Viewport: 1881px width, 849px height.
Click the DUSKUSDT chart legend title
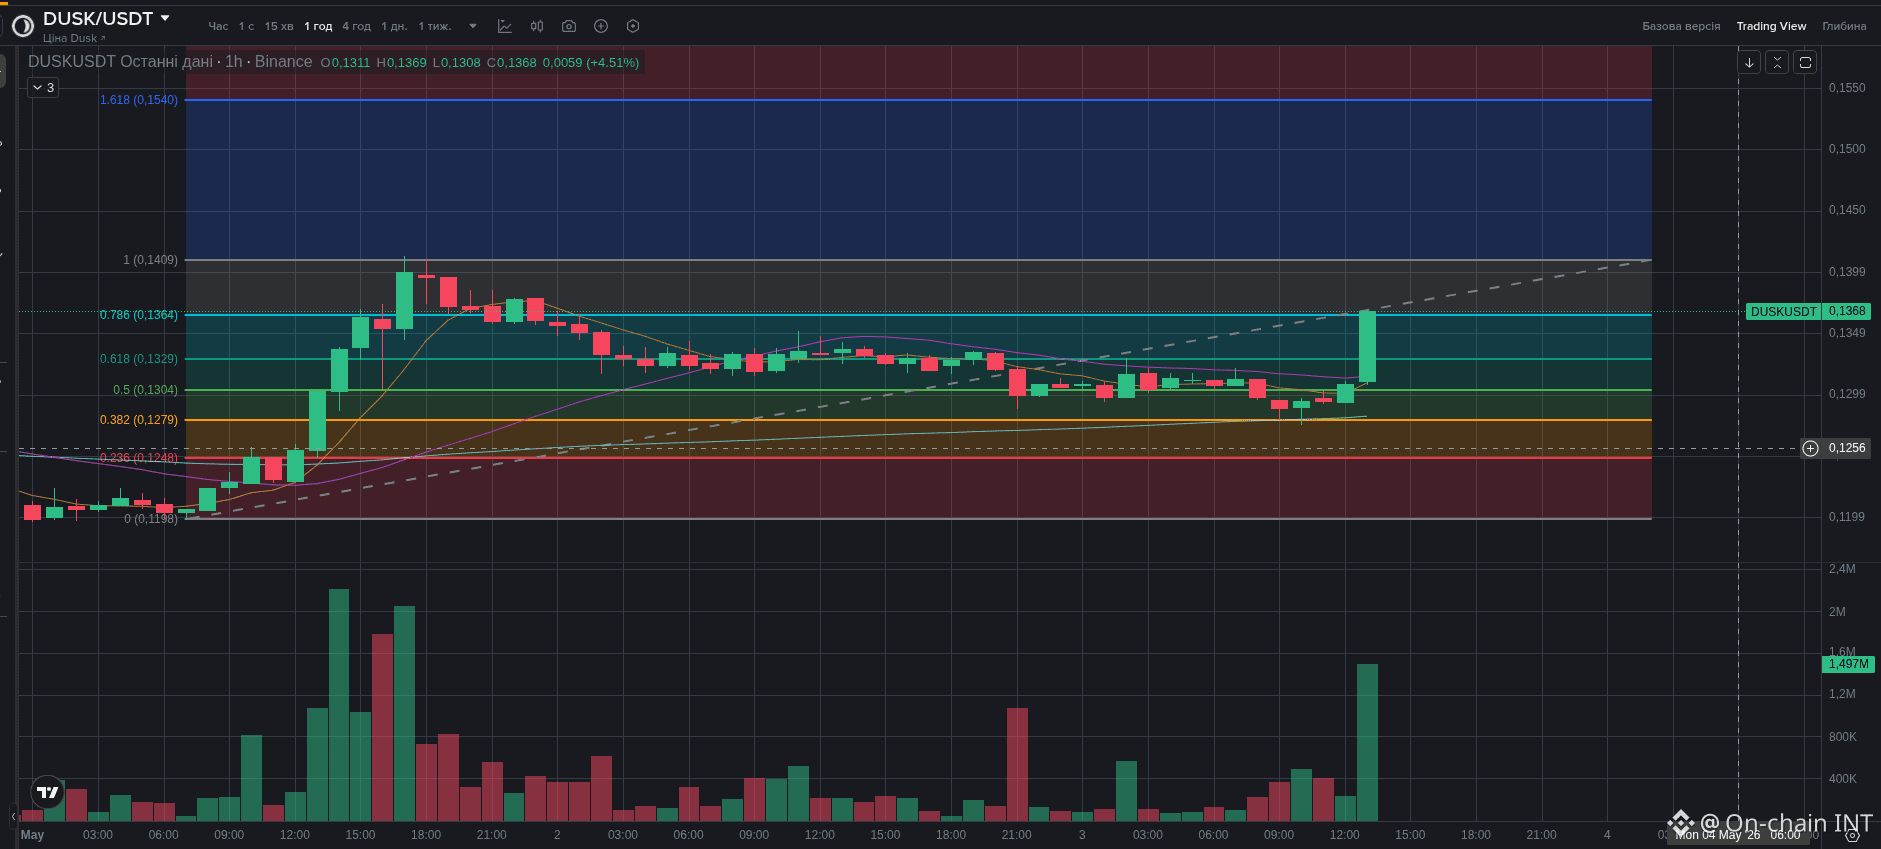(170, 62)
